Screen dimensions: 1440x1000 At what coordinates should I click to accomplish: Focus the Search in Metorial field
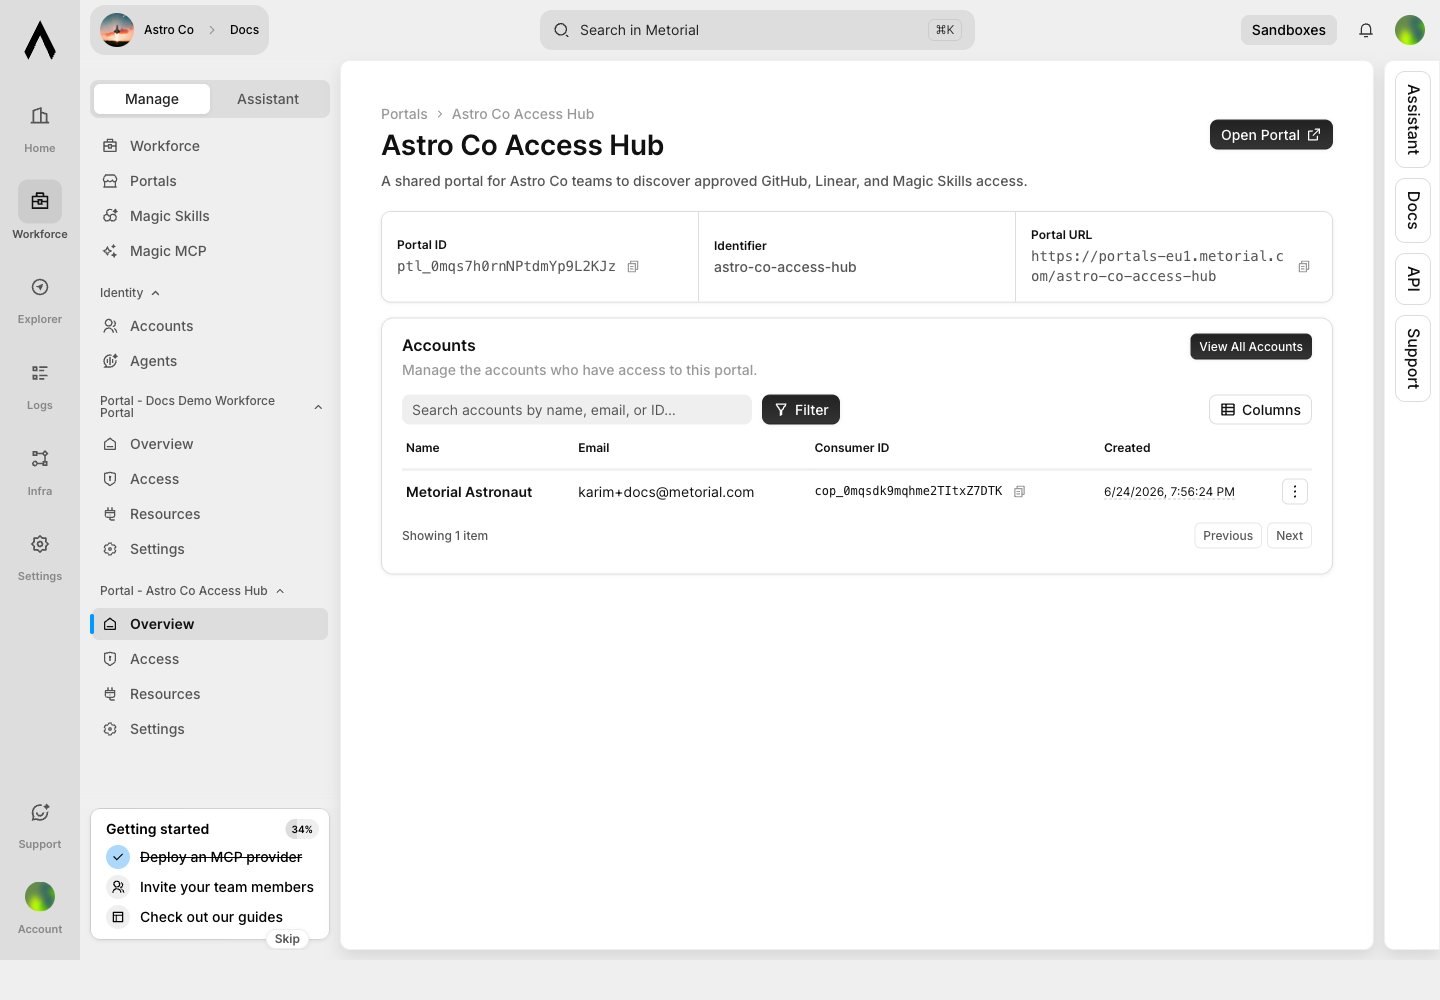[757, 30]
